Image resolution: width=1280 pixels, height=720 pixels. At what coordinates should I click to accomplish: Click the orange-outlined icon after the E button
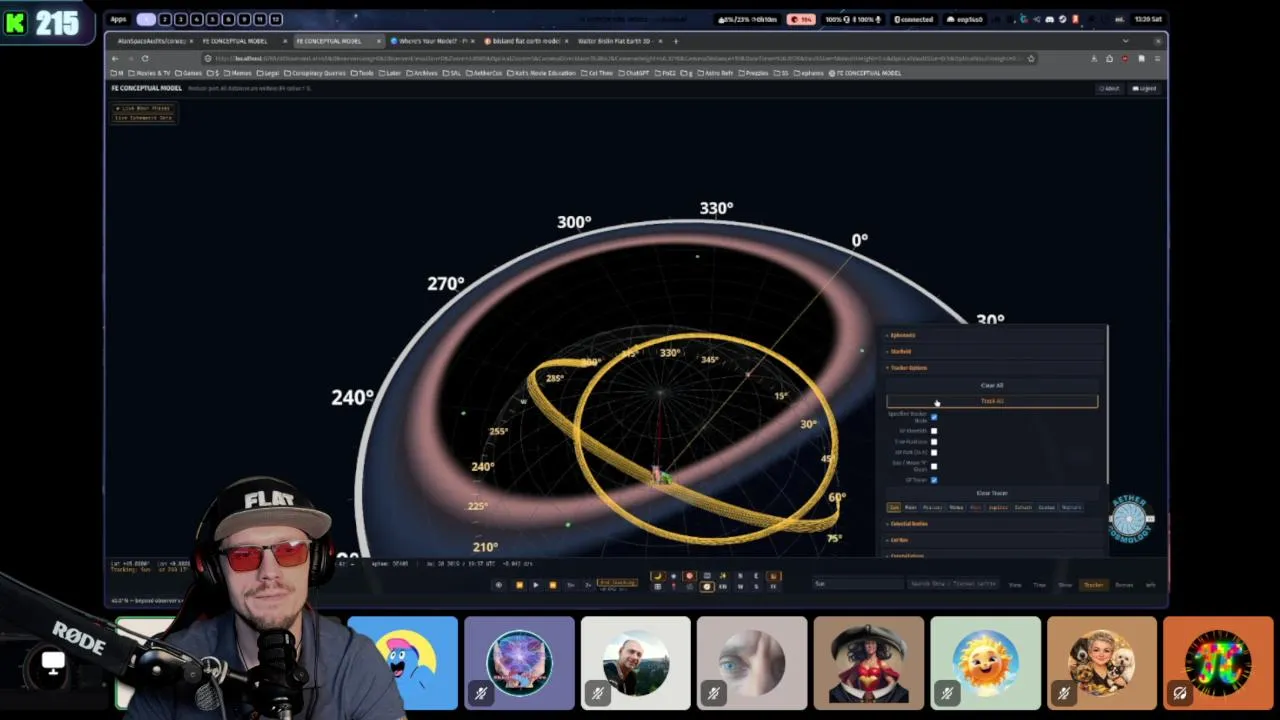(773, 576)
